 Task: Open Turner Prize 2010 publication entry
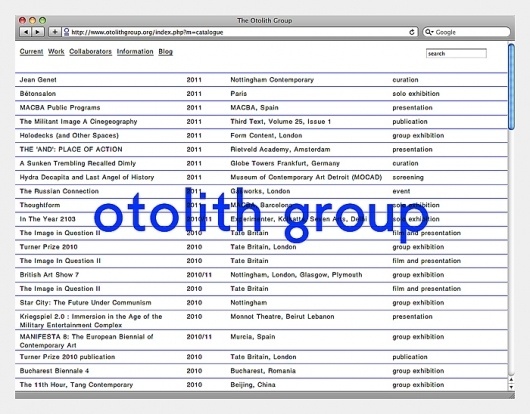[x=67, y=357]
